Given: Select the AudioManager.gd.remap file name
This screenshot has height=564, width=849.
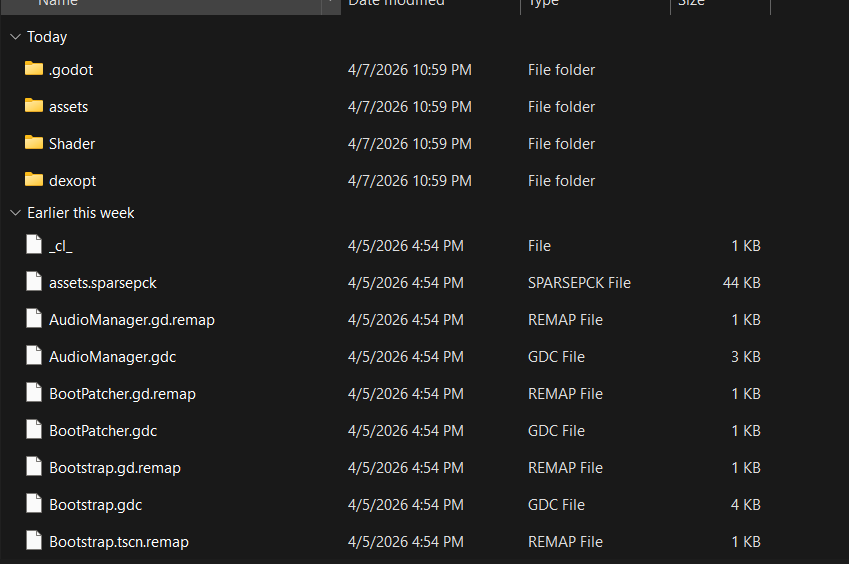Looking at the screenshot, I should pyautogui.click(x=132, y=320).
